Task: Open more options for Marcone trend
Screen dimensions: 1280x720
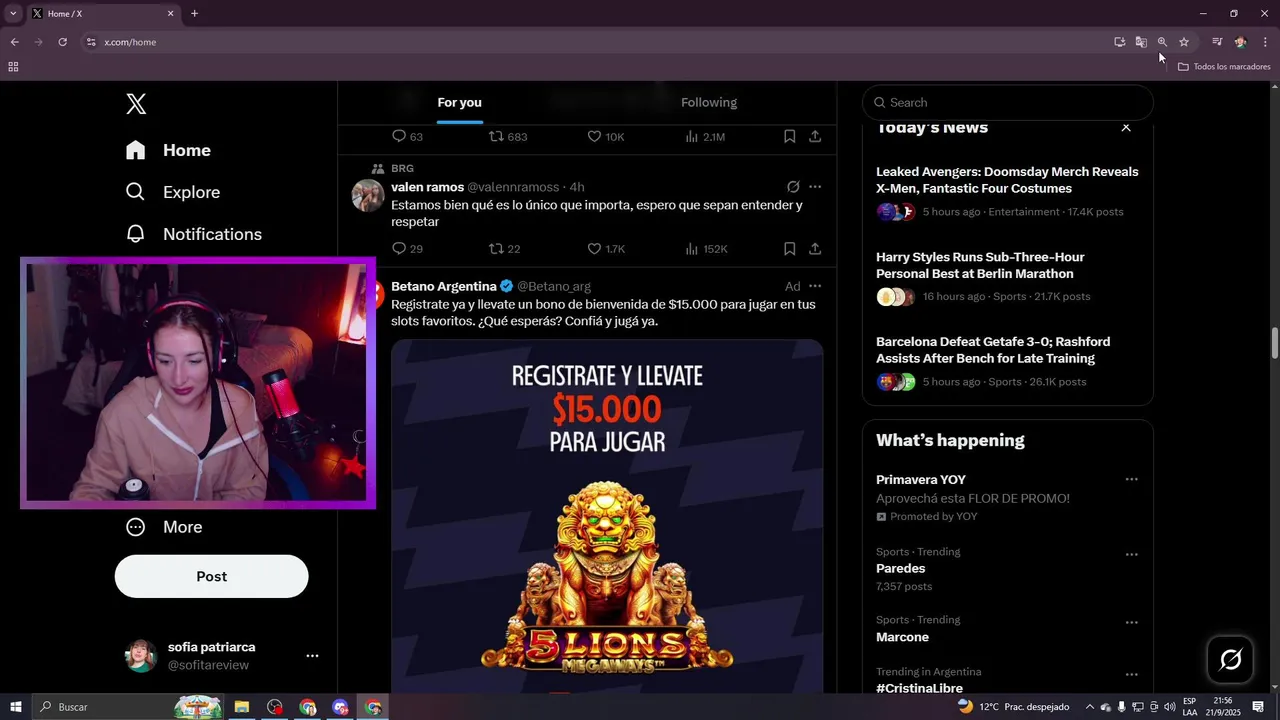Action: pos(1131,622)
